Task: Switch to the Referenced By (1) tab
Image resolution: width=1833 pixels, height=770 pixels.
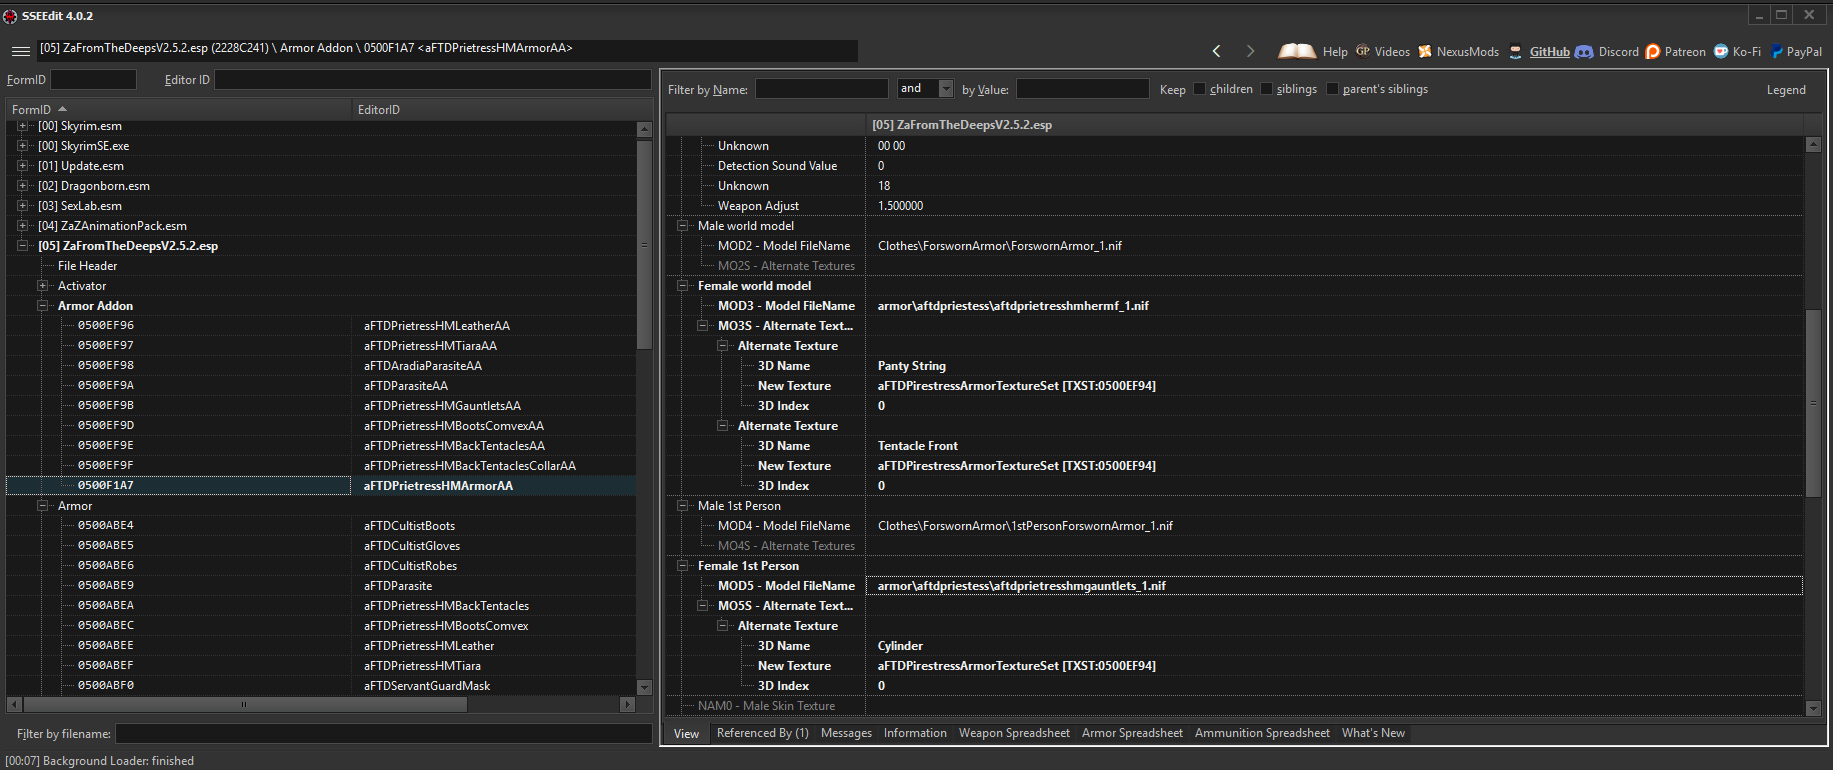Action: click(x=762, y=733)
